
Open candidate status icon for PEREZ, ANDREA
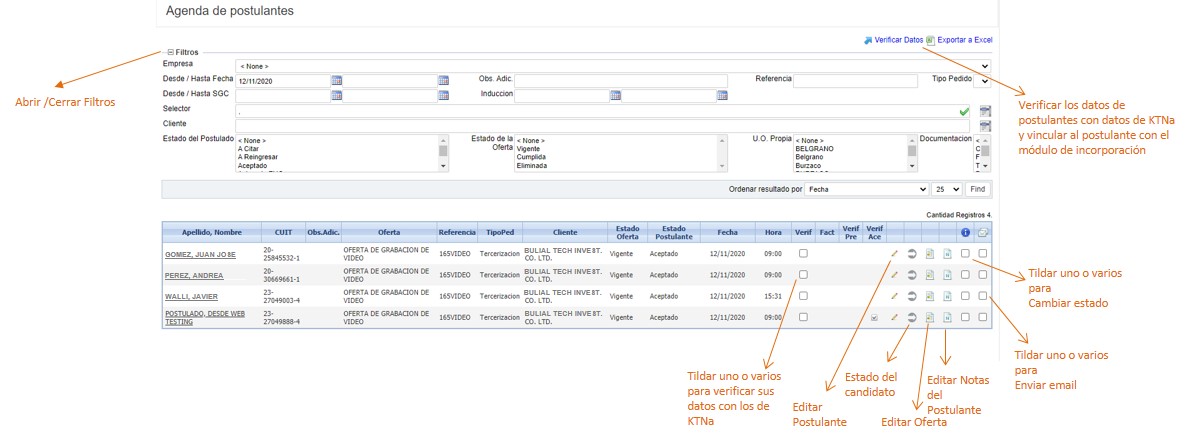(912, 275)
